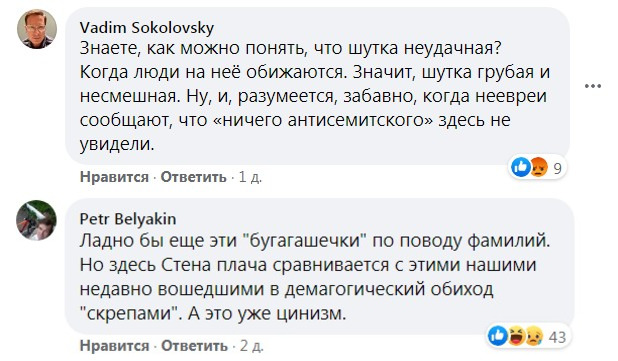Reply to Petr's comment via Ответить
The height and width of the screenshot is (361, 618).
(194, 346)
